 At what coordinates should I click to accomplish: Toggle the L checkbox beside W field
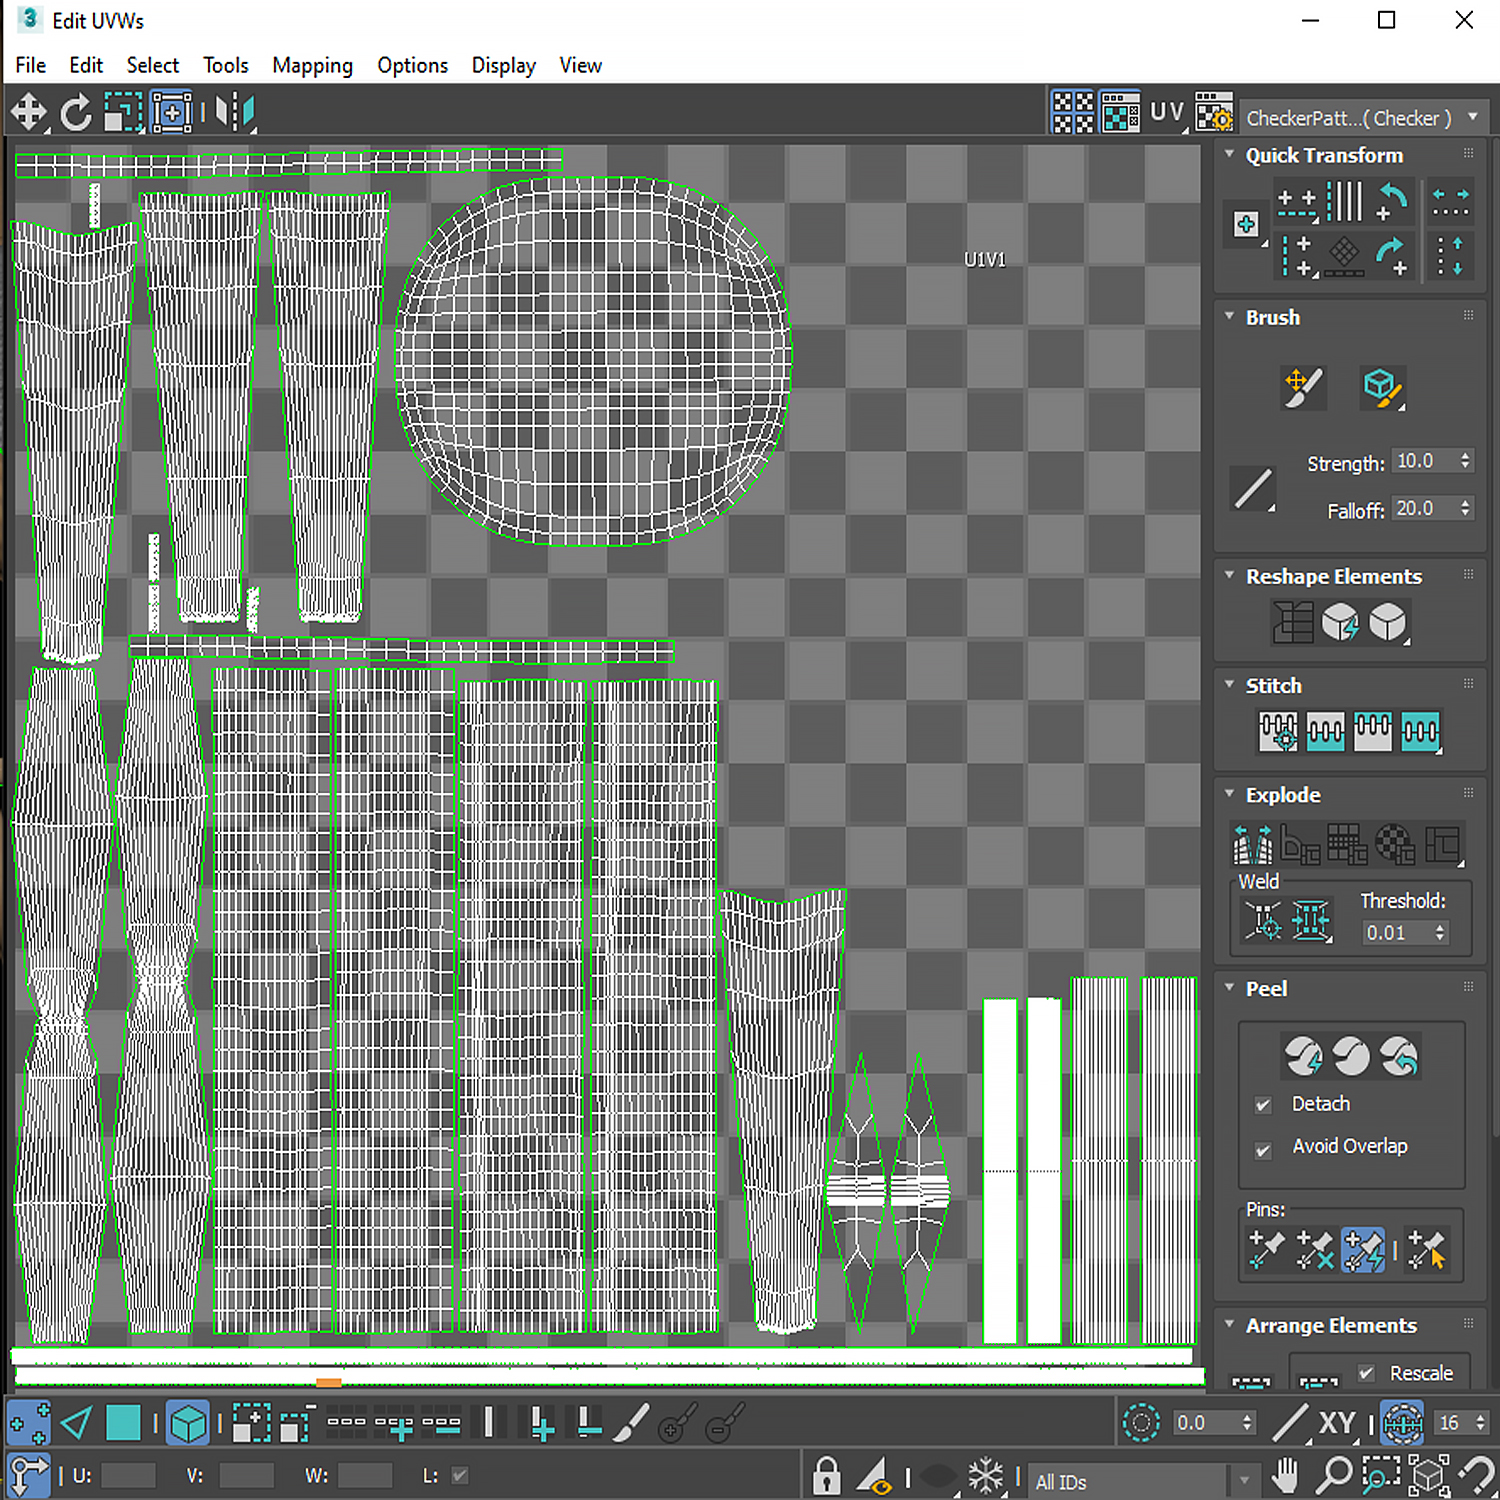[x=460, y=1475]
